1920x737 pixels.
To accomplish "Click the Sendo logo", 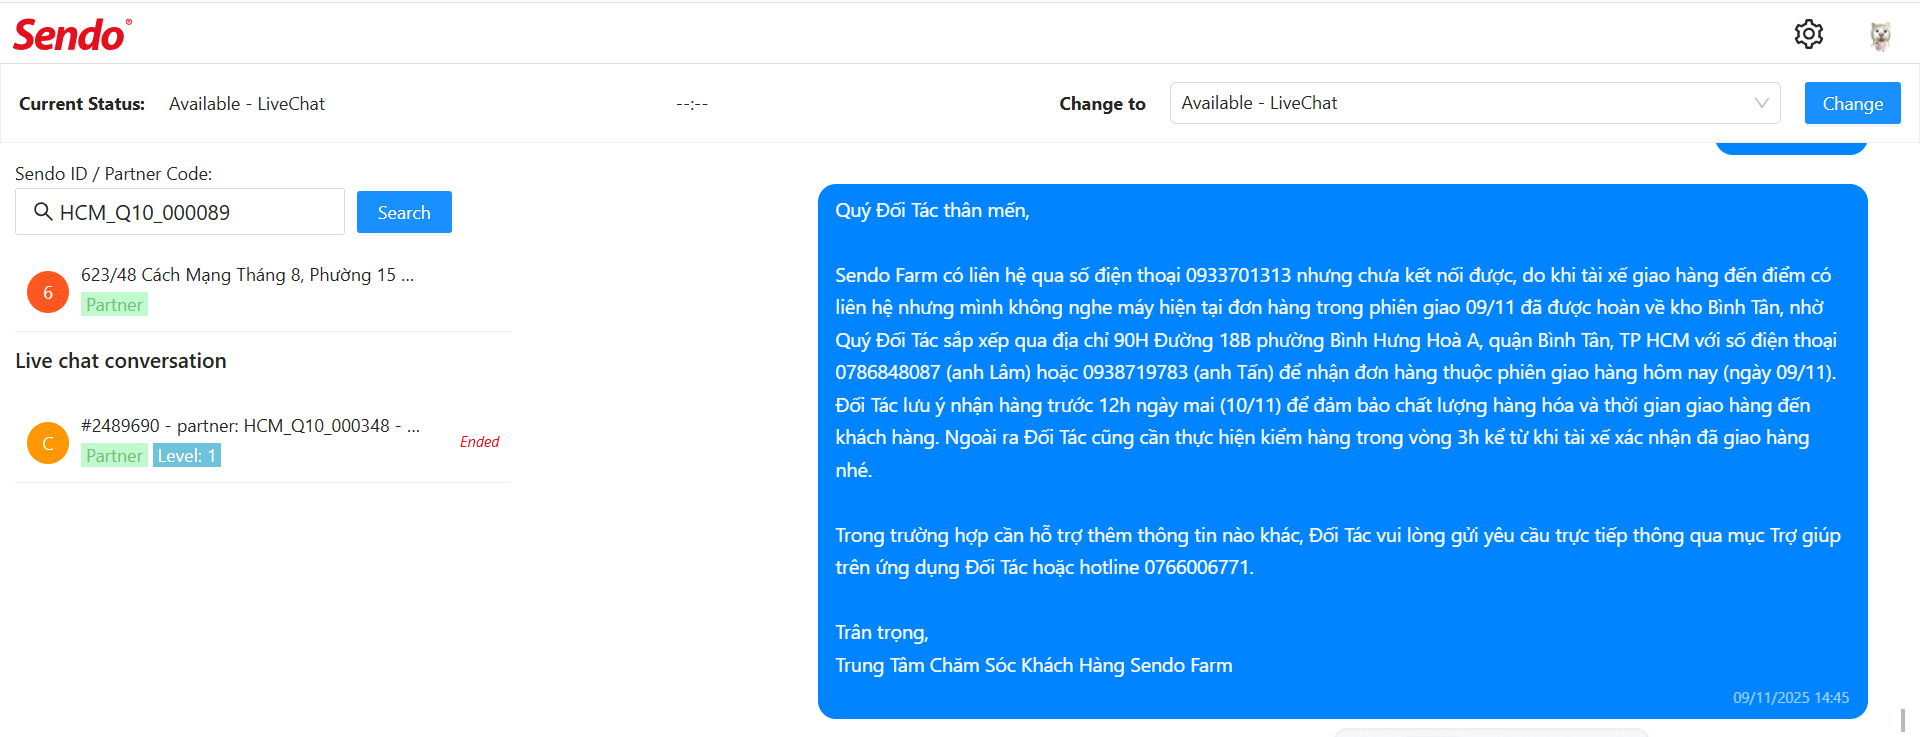I will click(x=72, y=35).
